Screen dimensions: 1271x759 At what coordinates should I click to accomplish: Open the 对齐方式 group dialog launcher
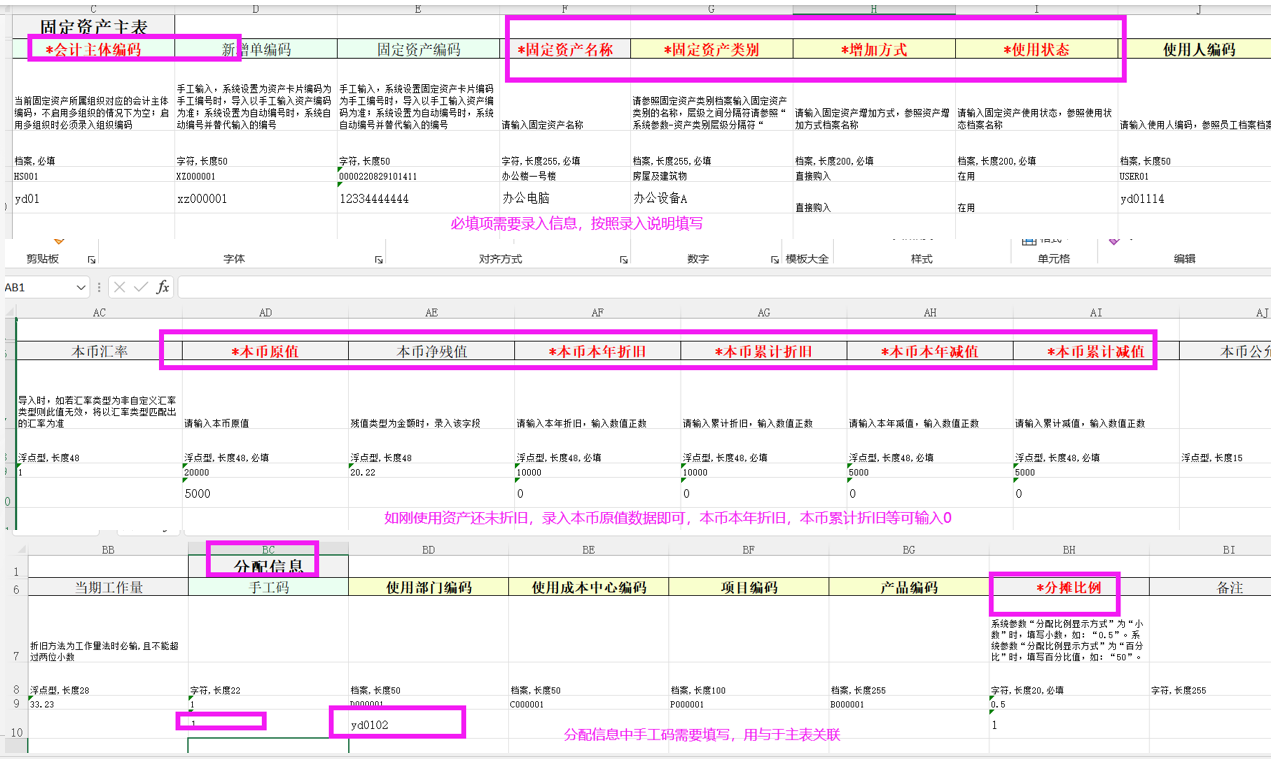[623, 260]
